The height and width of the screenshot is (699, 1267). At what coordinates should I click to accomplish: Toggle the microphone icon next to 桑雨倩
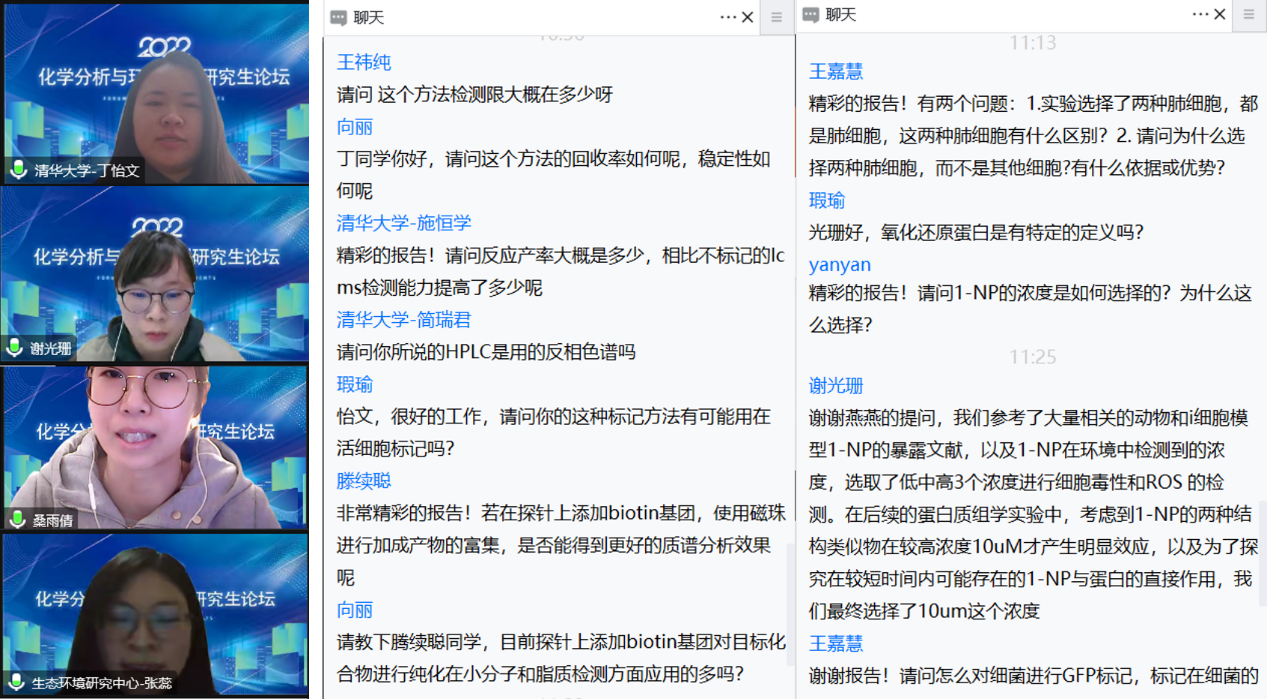pos(17,519)
